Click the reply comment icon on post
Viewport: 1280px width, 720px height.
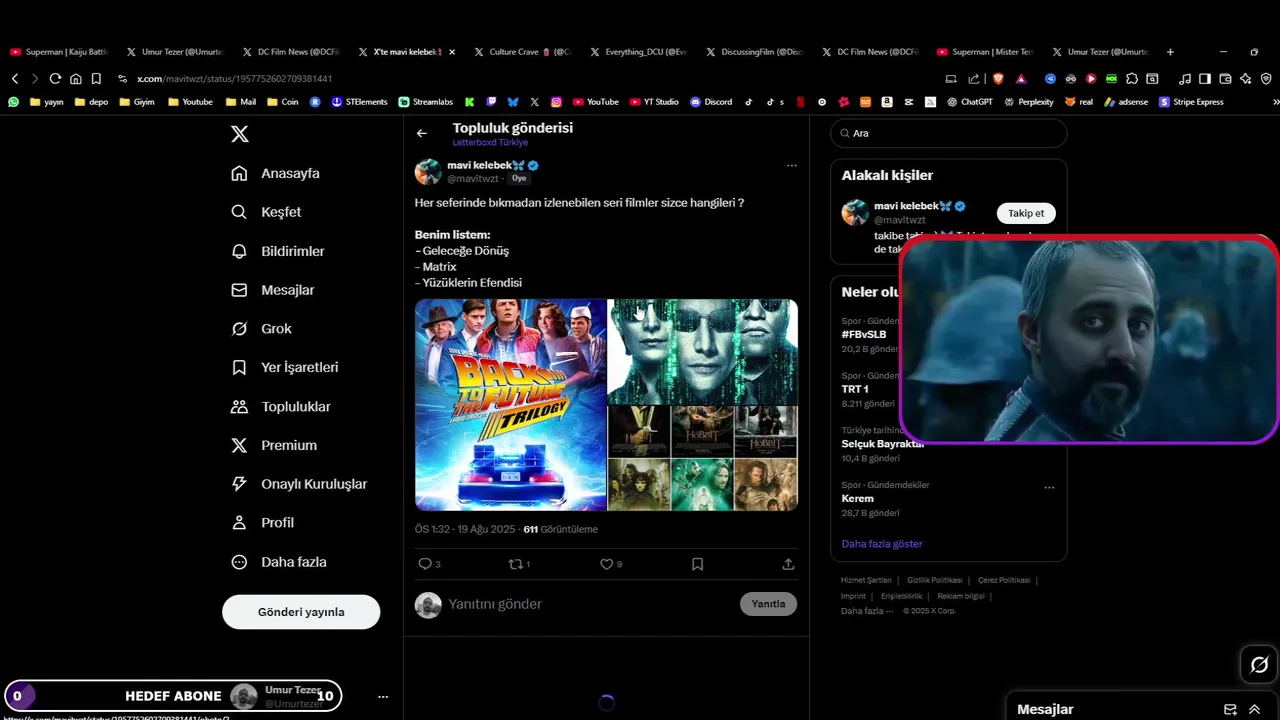tap(425, 564)
